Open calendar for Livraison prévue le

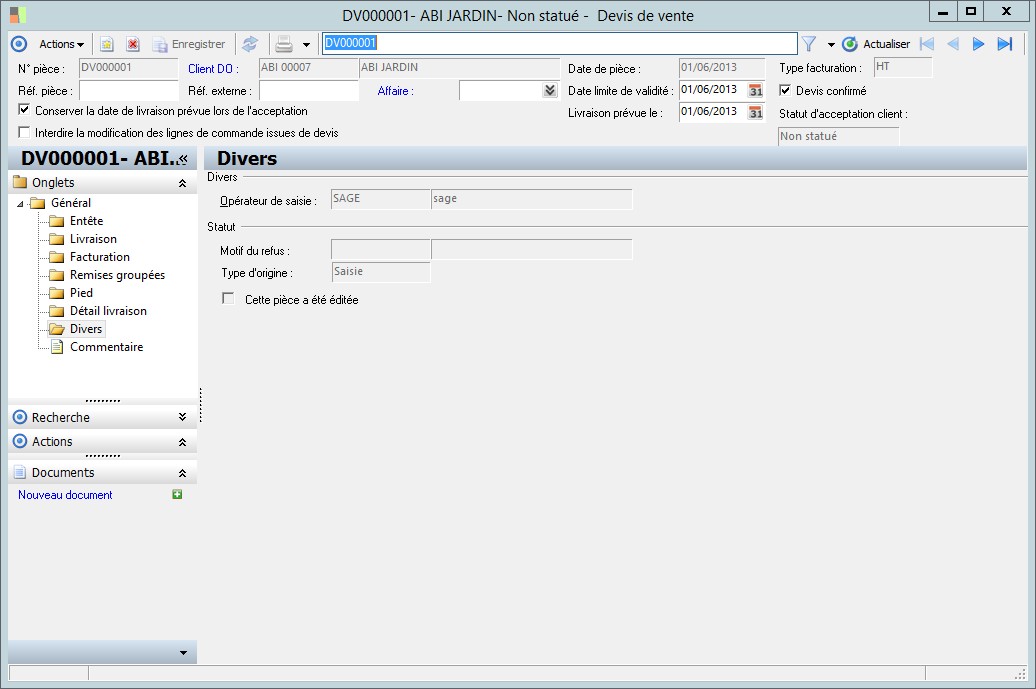(x=756, y=112)
